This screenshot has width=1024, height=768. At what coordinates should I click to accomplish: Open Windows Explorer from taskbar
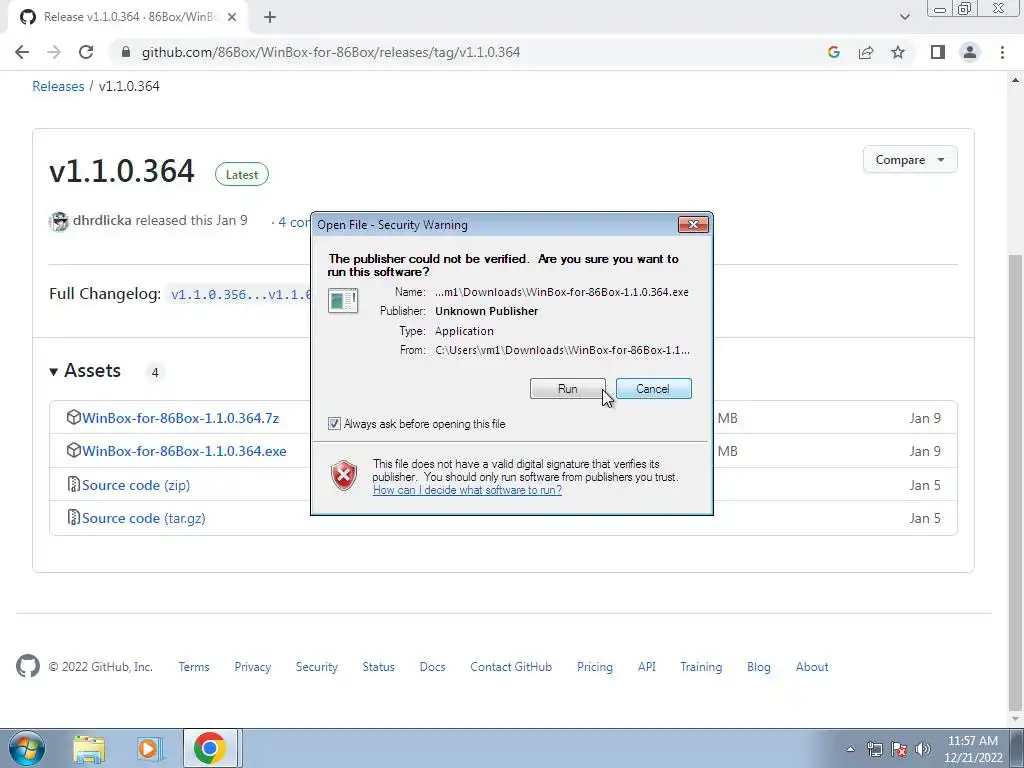[89, 748]
